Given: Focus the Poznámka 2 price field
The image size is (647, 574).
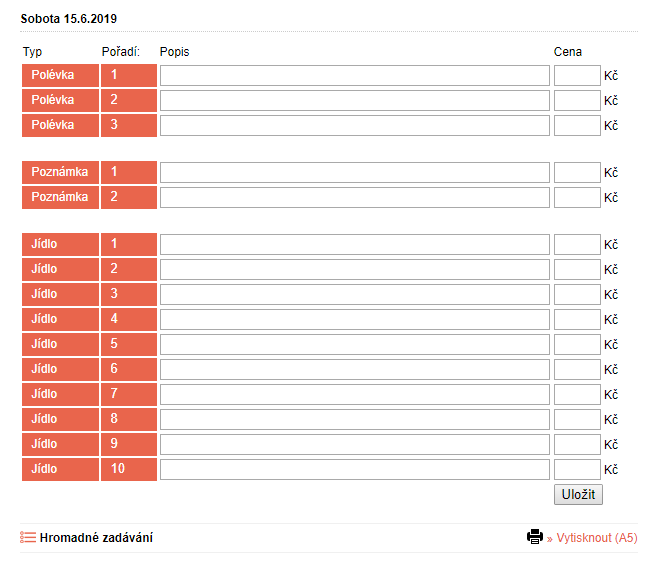Looking at the screenshot, I should coord(576,198).
